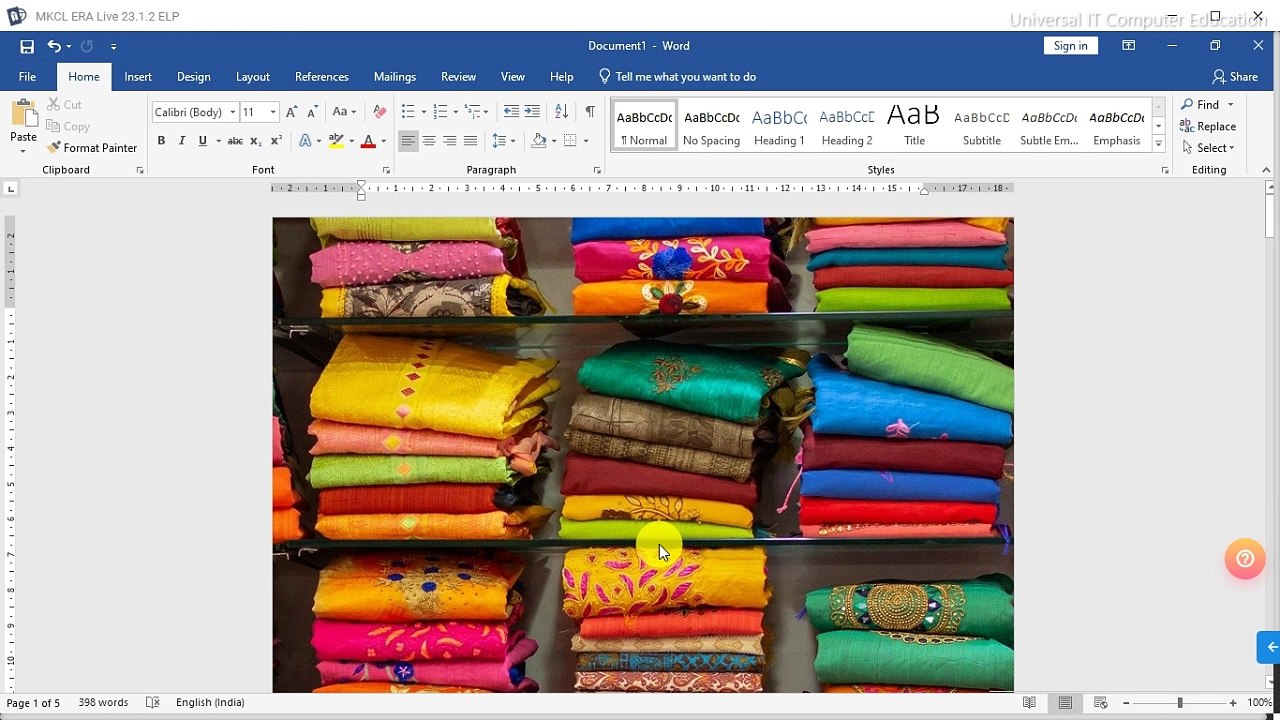The height and width of the screenshot is (720, 1280).
Task: Click the zoom slider handle
Action: click(1180, 703)
